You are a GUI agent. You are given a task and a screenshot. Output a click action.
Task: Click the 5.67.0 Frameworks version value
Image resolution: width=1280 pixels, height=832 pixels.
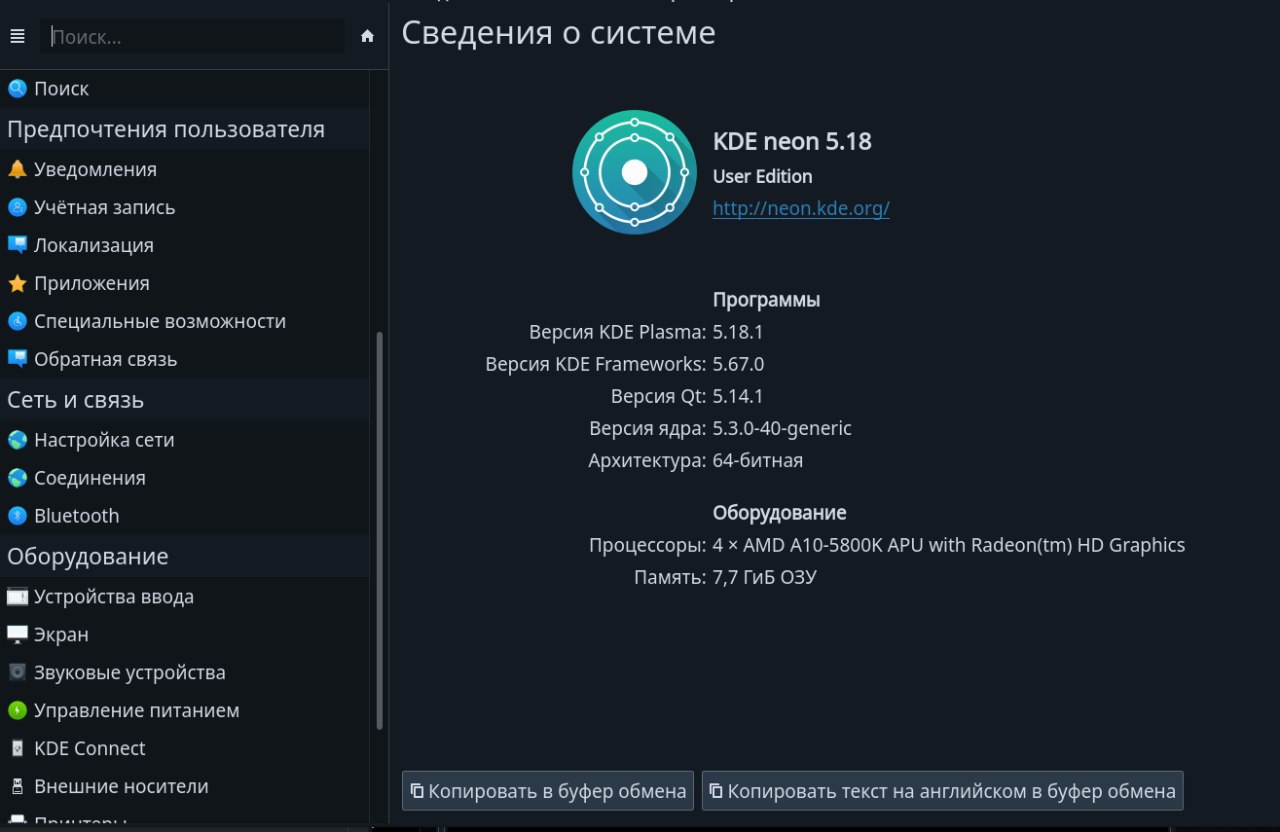click(738, 364)
